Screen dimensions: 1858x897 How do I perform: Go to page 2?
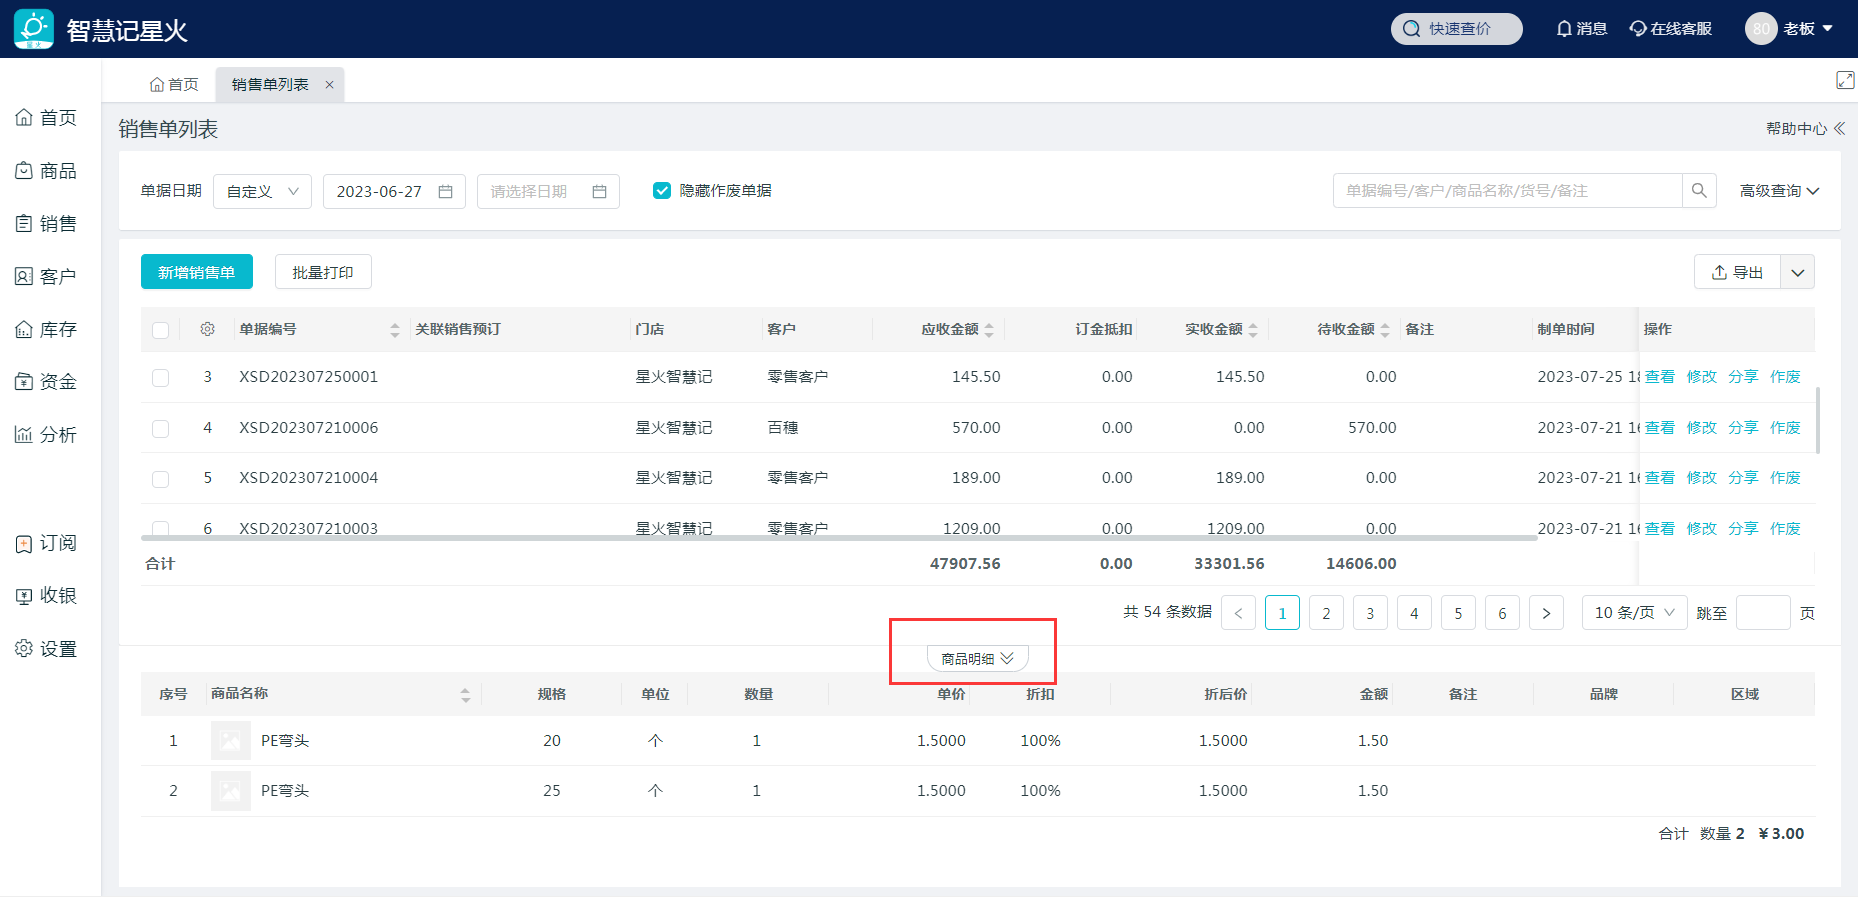[1326, 613]
